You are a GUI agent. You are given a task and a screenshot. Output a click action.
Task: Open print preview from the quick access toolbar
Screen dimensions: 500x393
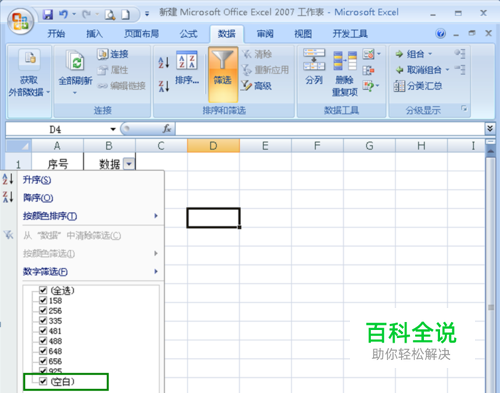pos(110,15)
